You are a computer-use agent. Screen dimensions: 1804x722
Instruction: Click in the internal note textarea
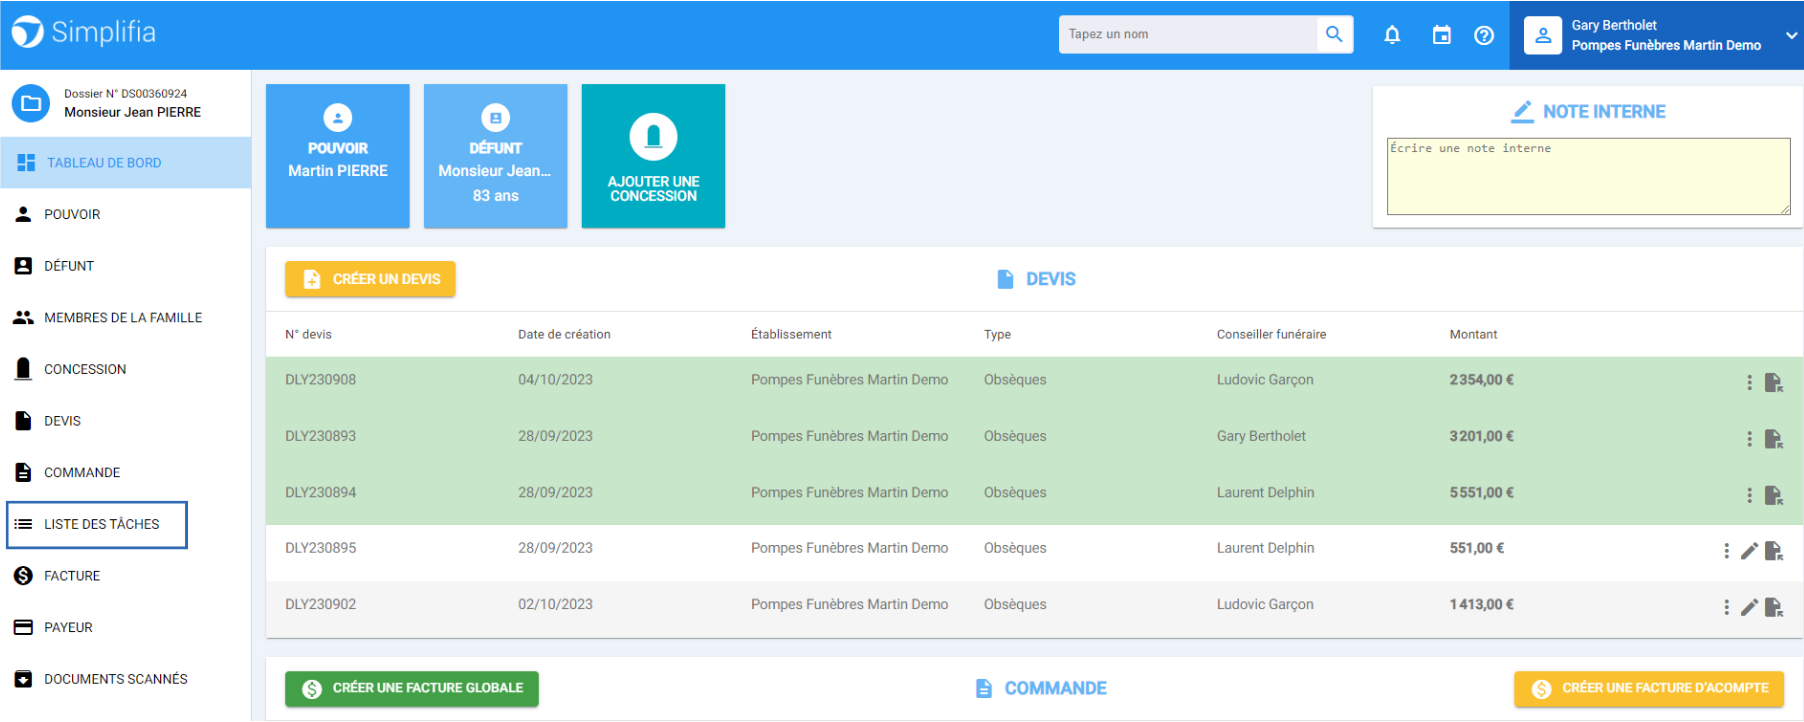tap(1588, 176)
